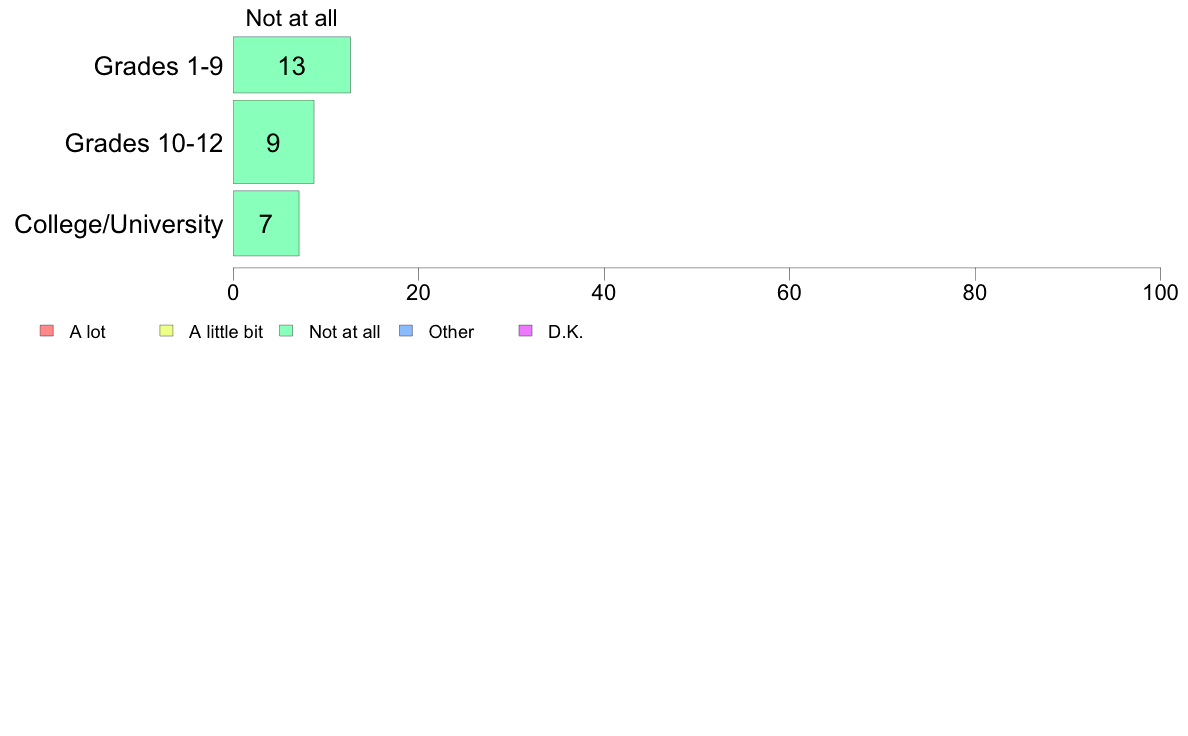Image resolution: width=1188 pixels, height=736 pixels.
Task: Click the 'Grades 1-9' row label
Action: point(158,66)
